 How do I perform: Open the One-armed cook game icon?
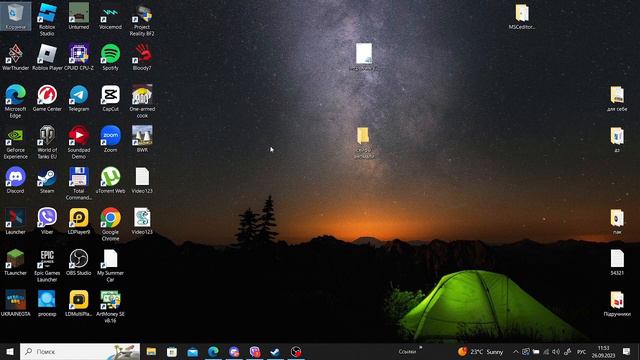pos(142,101)
